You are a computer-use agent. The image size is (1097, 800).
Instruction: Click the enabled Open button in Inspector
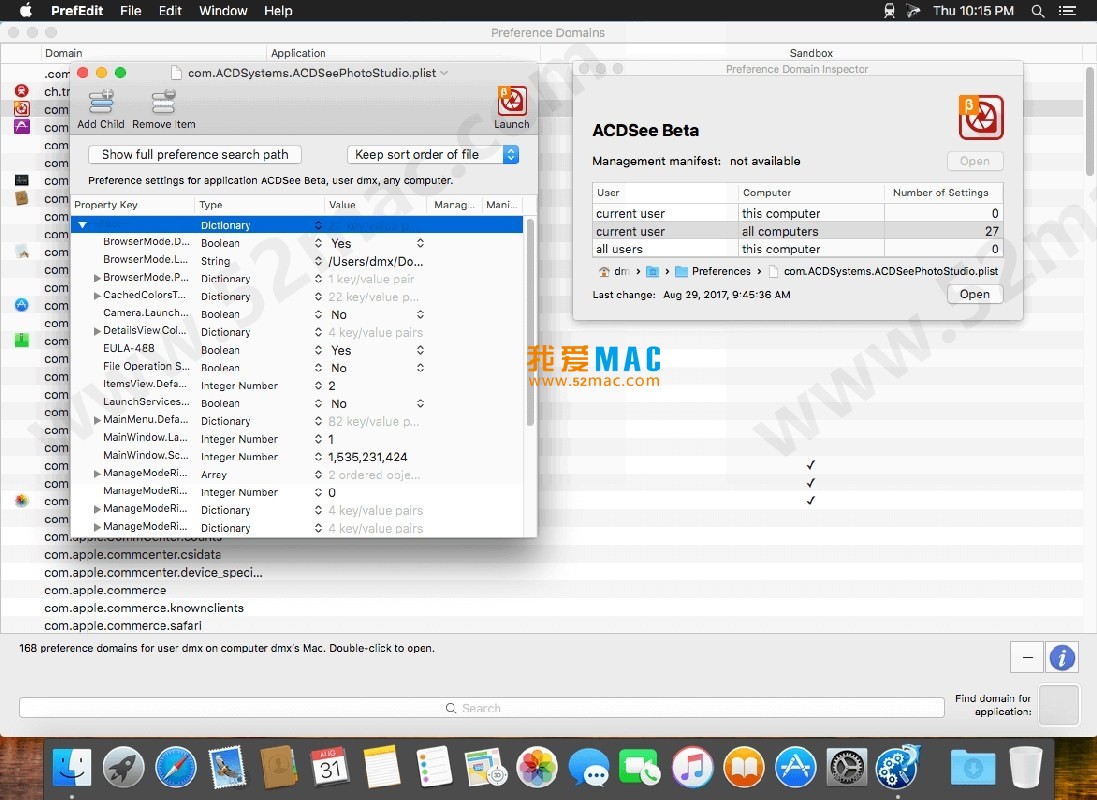(x=975, y=294)
